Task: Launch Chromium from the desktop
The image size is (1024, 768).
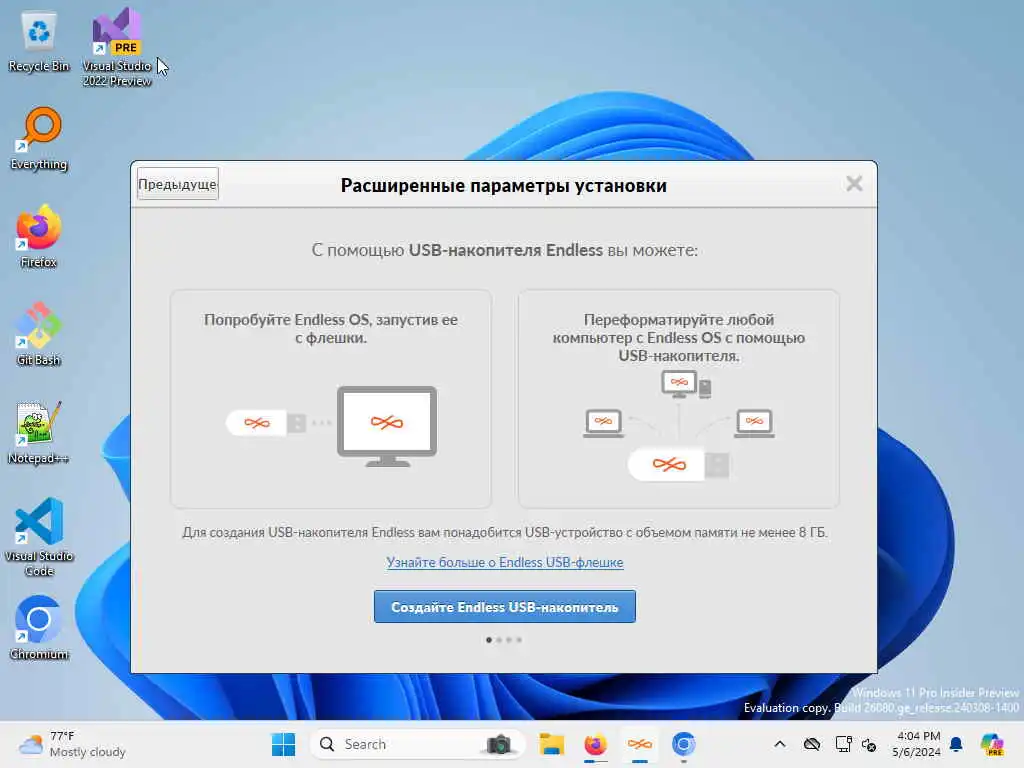Action: (39, 628)
